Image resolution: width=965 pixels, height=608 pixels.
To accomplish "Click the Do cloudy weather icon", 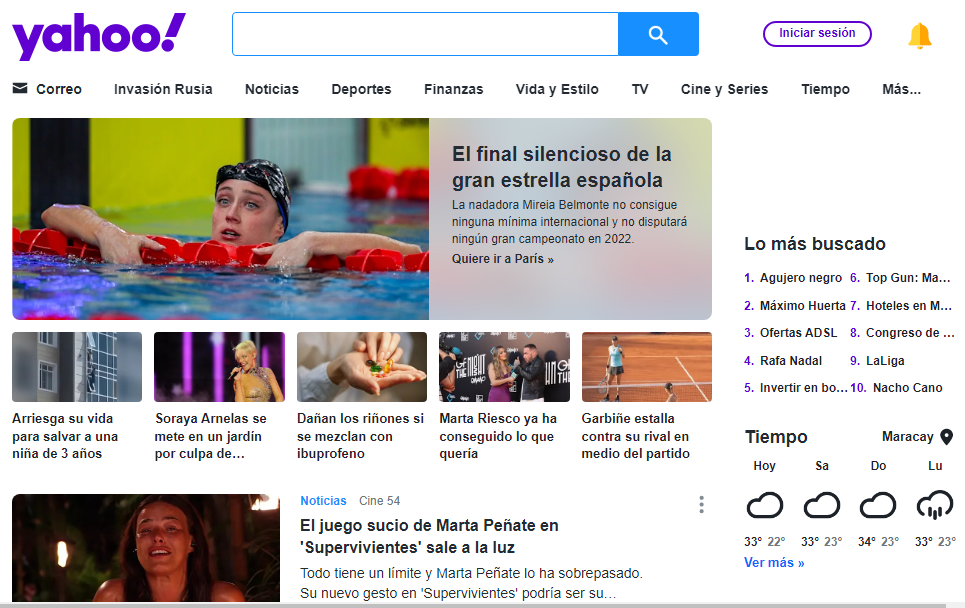I will [x=878, y=505].
